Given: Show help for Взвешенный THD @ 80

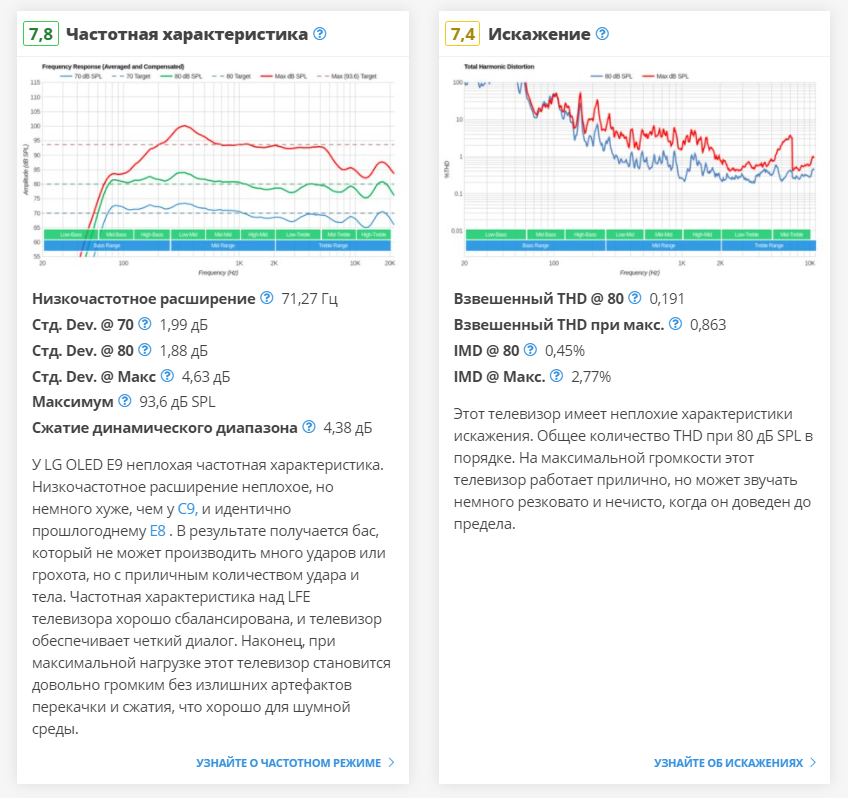Looking at the screenshot, I should [635, 298].
